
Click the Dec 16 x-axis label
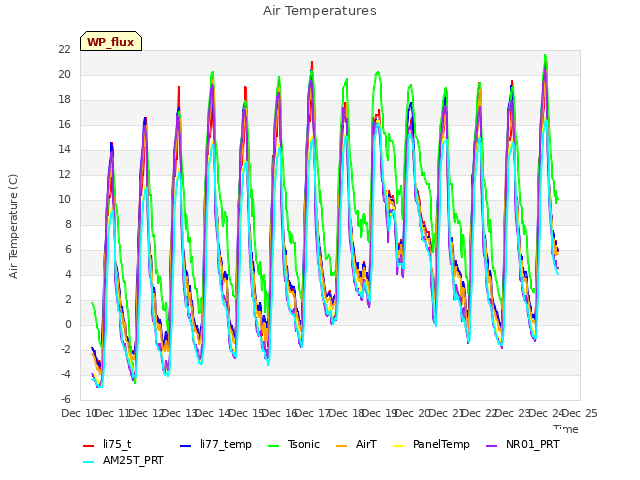pos(280,413)
